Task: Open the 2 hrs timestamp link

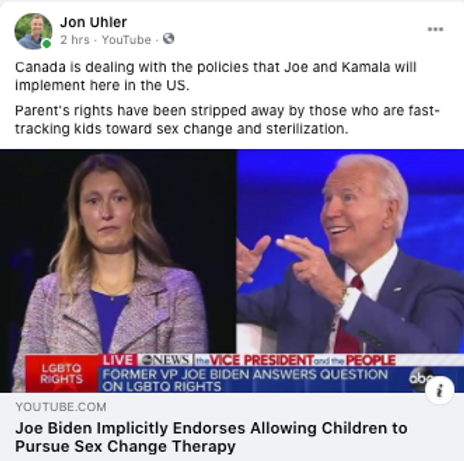Action: (x=75, y=40)
